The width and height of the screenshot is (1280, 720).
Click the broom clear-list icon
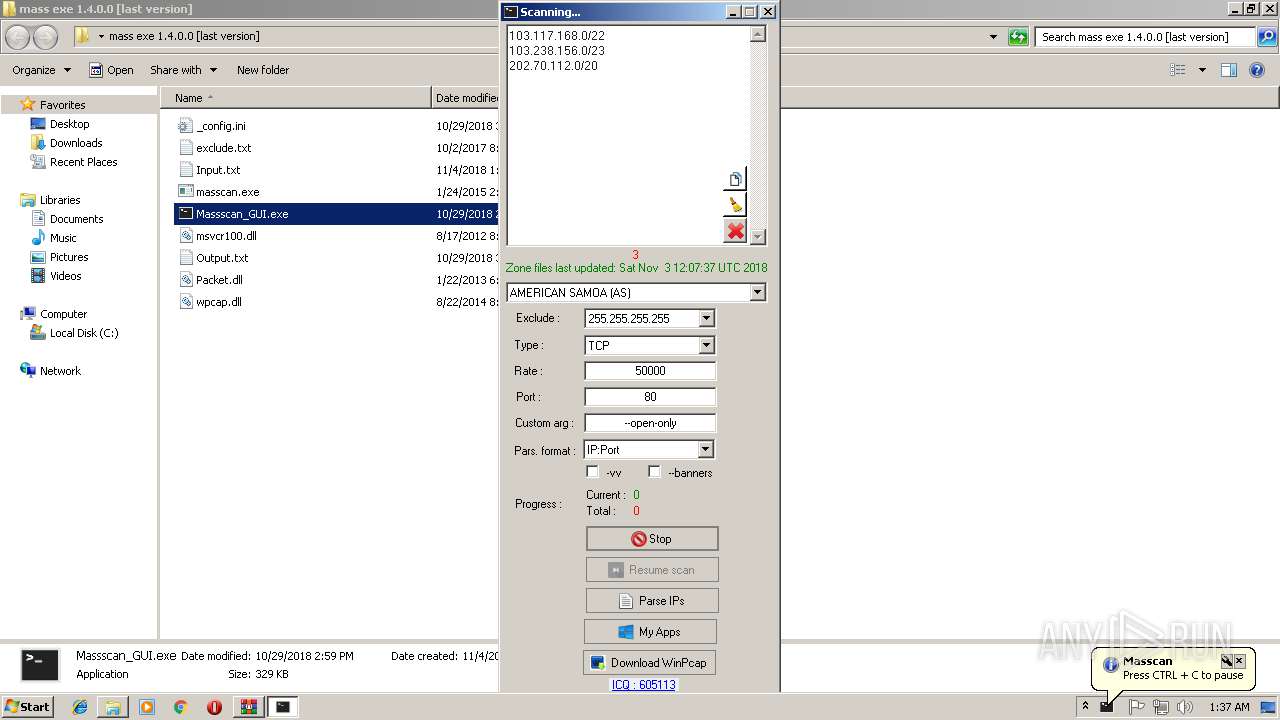pos(736,205)
